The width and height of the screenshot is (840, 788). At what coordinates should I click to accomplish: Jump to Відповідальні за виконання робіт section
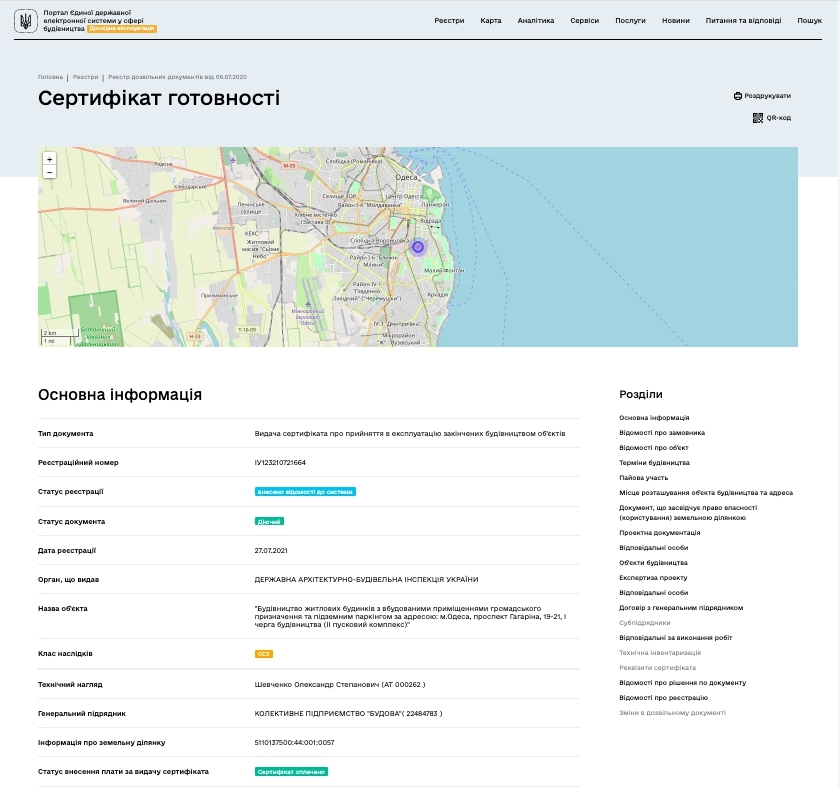pos(676,638)
